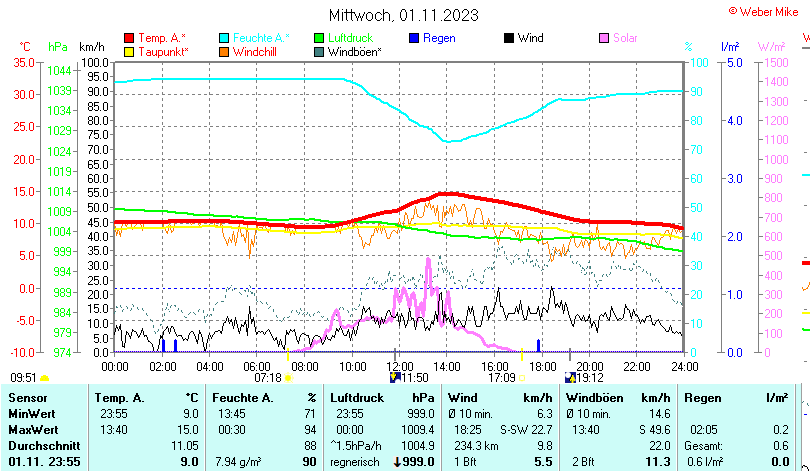
Task: Click the '07:18' sunrise time label
Action: coord(268,378)
